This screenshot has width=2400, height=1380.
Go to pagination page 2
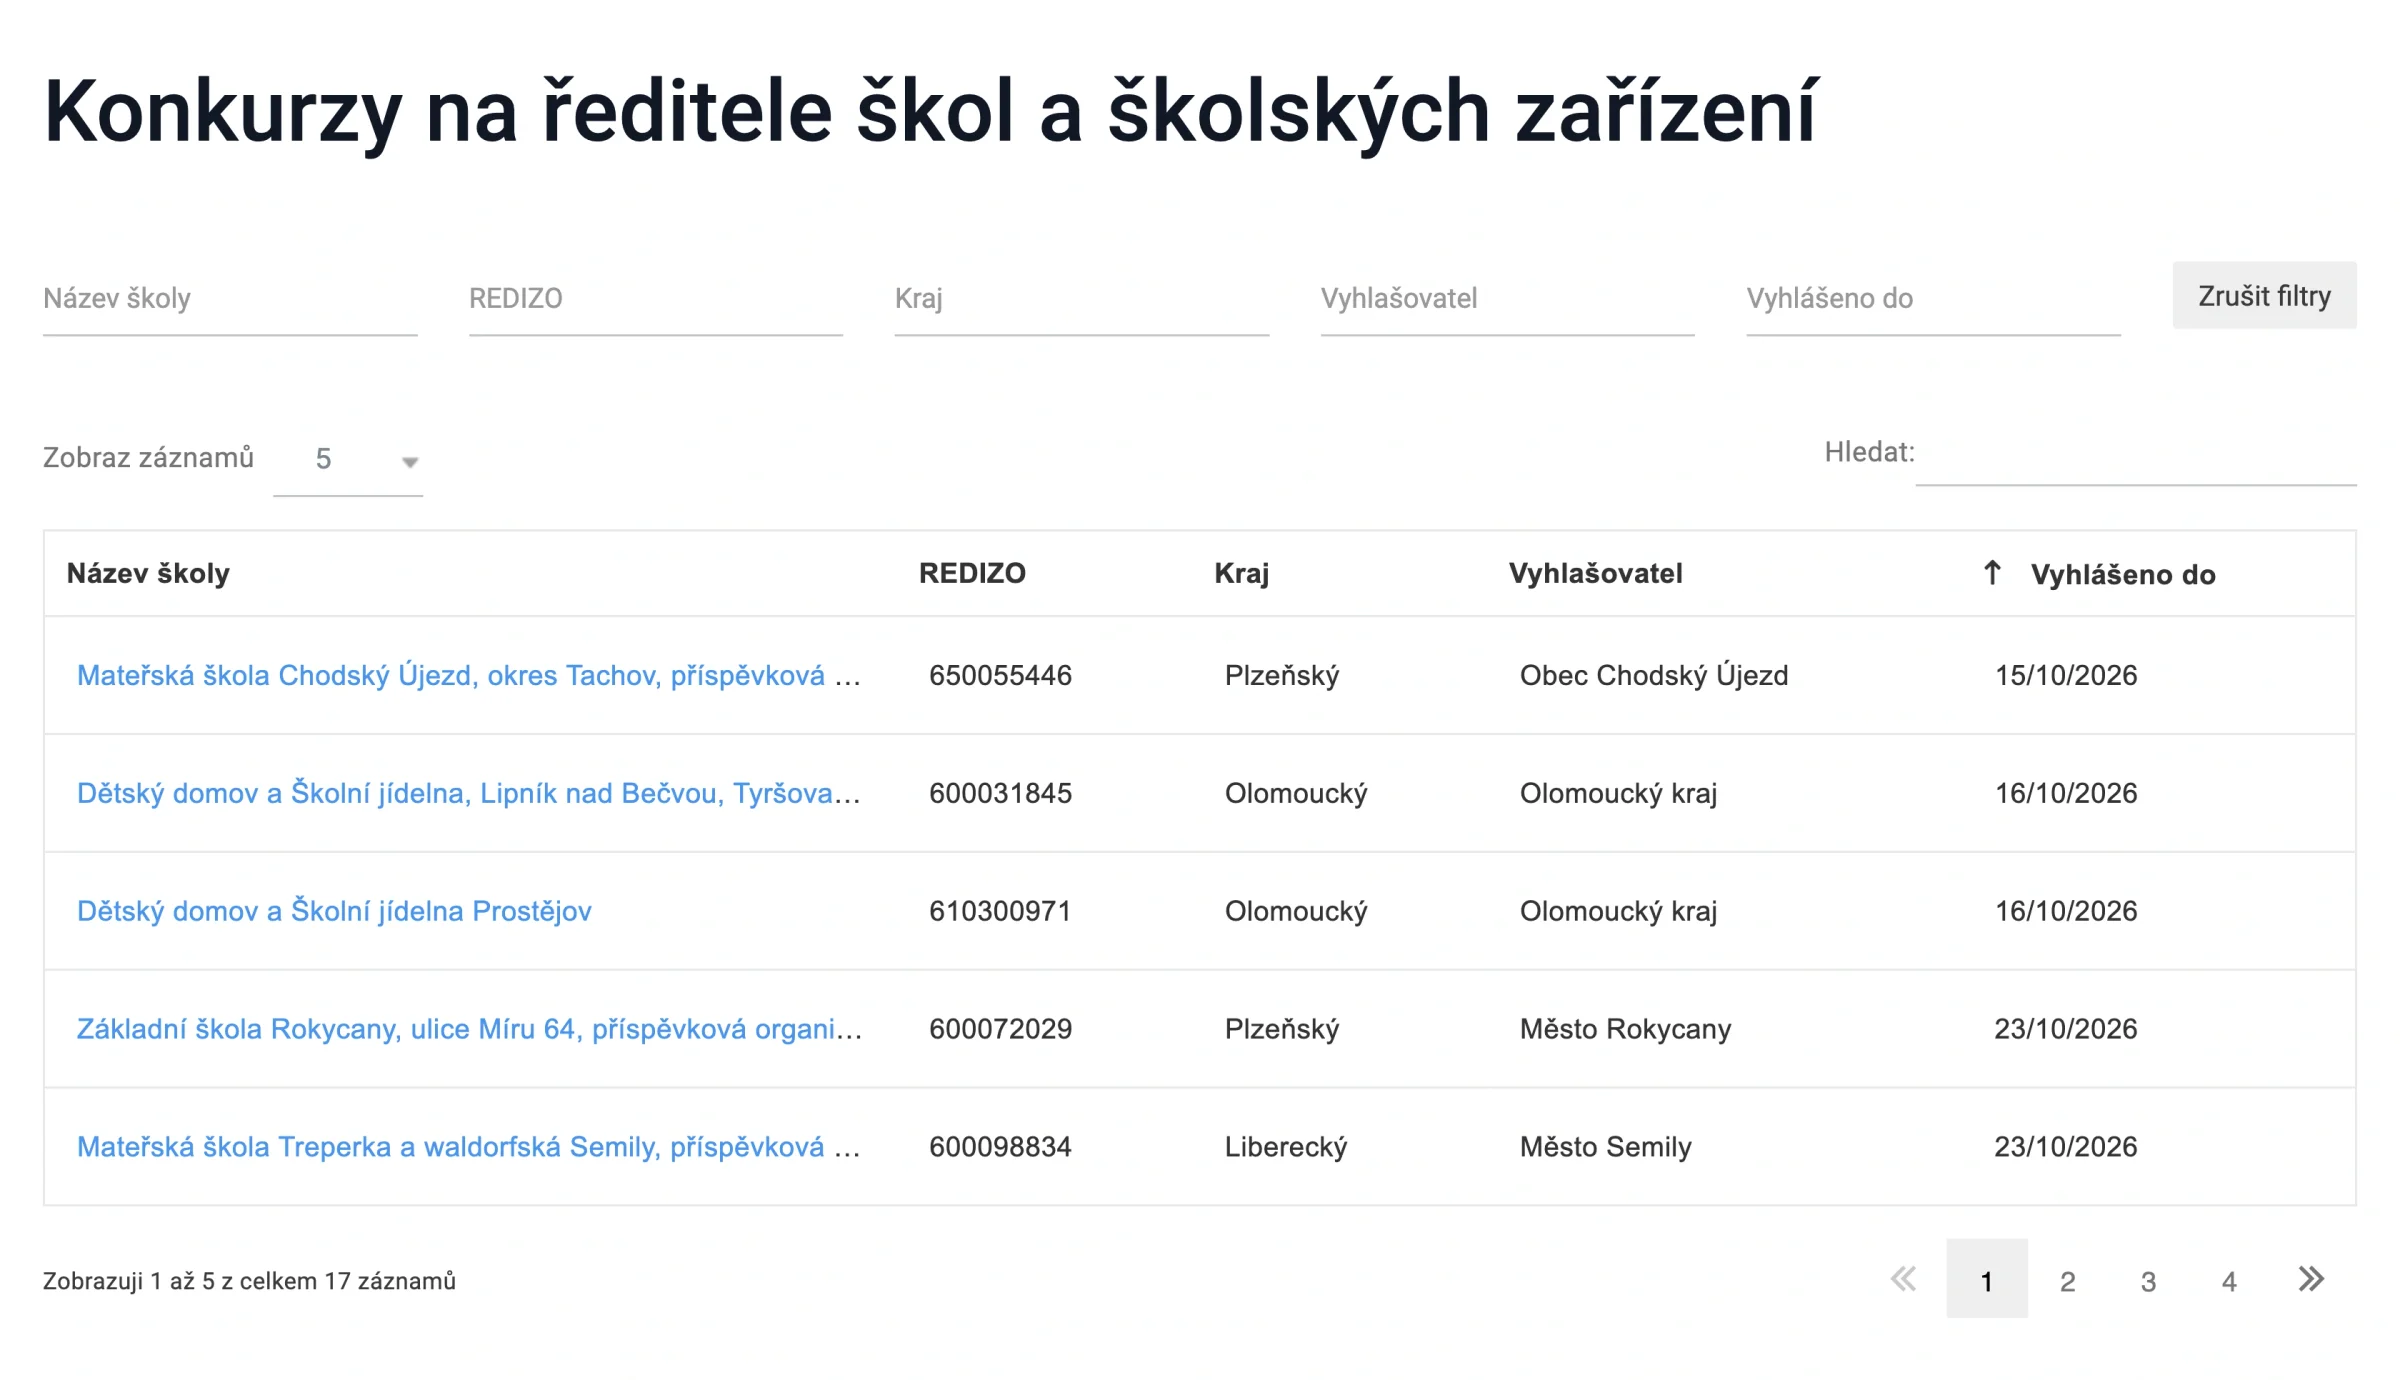click(2068, 1281)
